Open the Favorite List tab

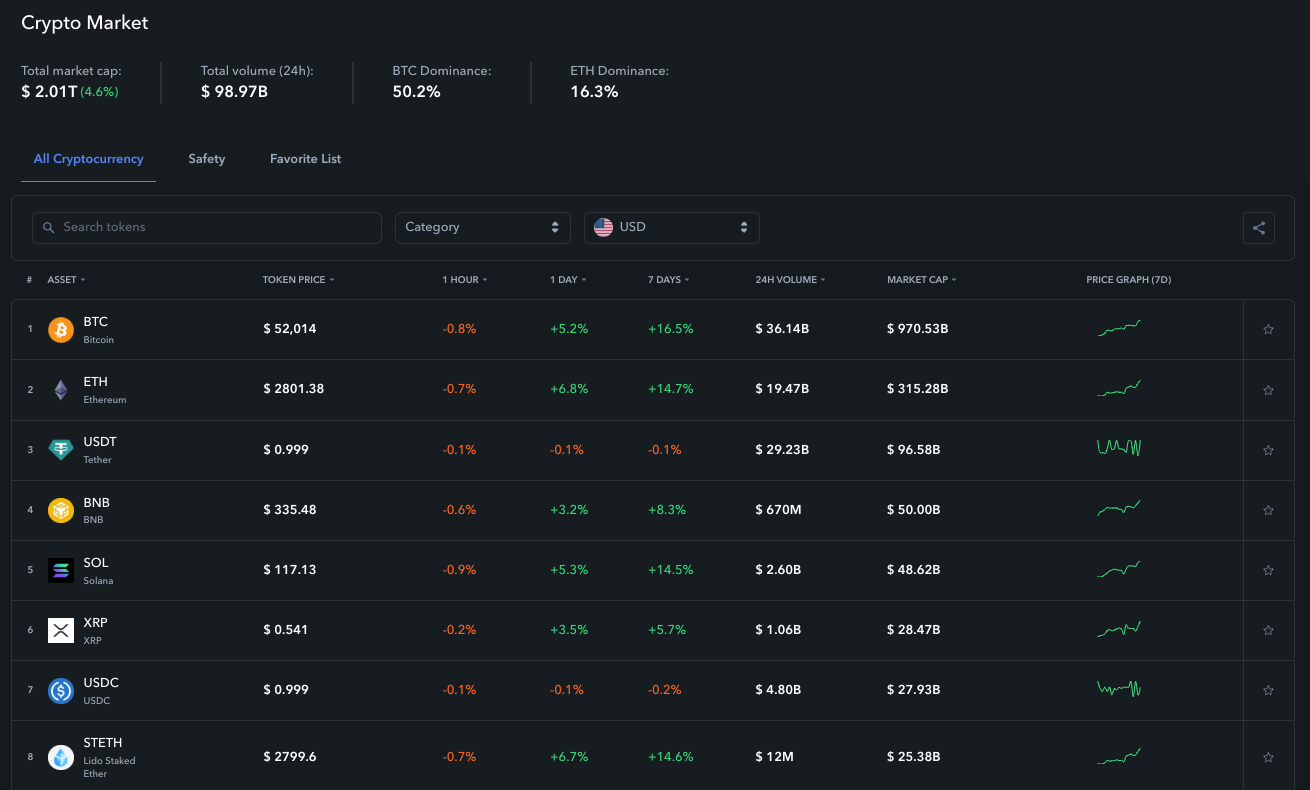[305, 158]
